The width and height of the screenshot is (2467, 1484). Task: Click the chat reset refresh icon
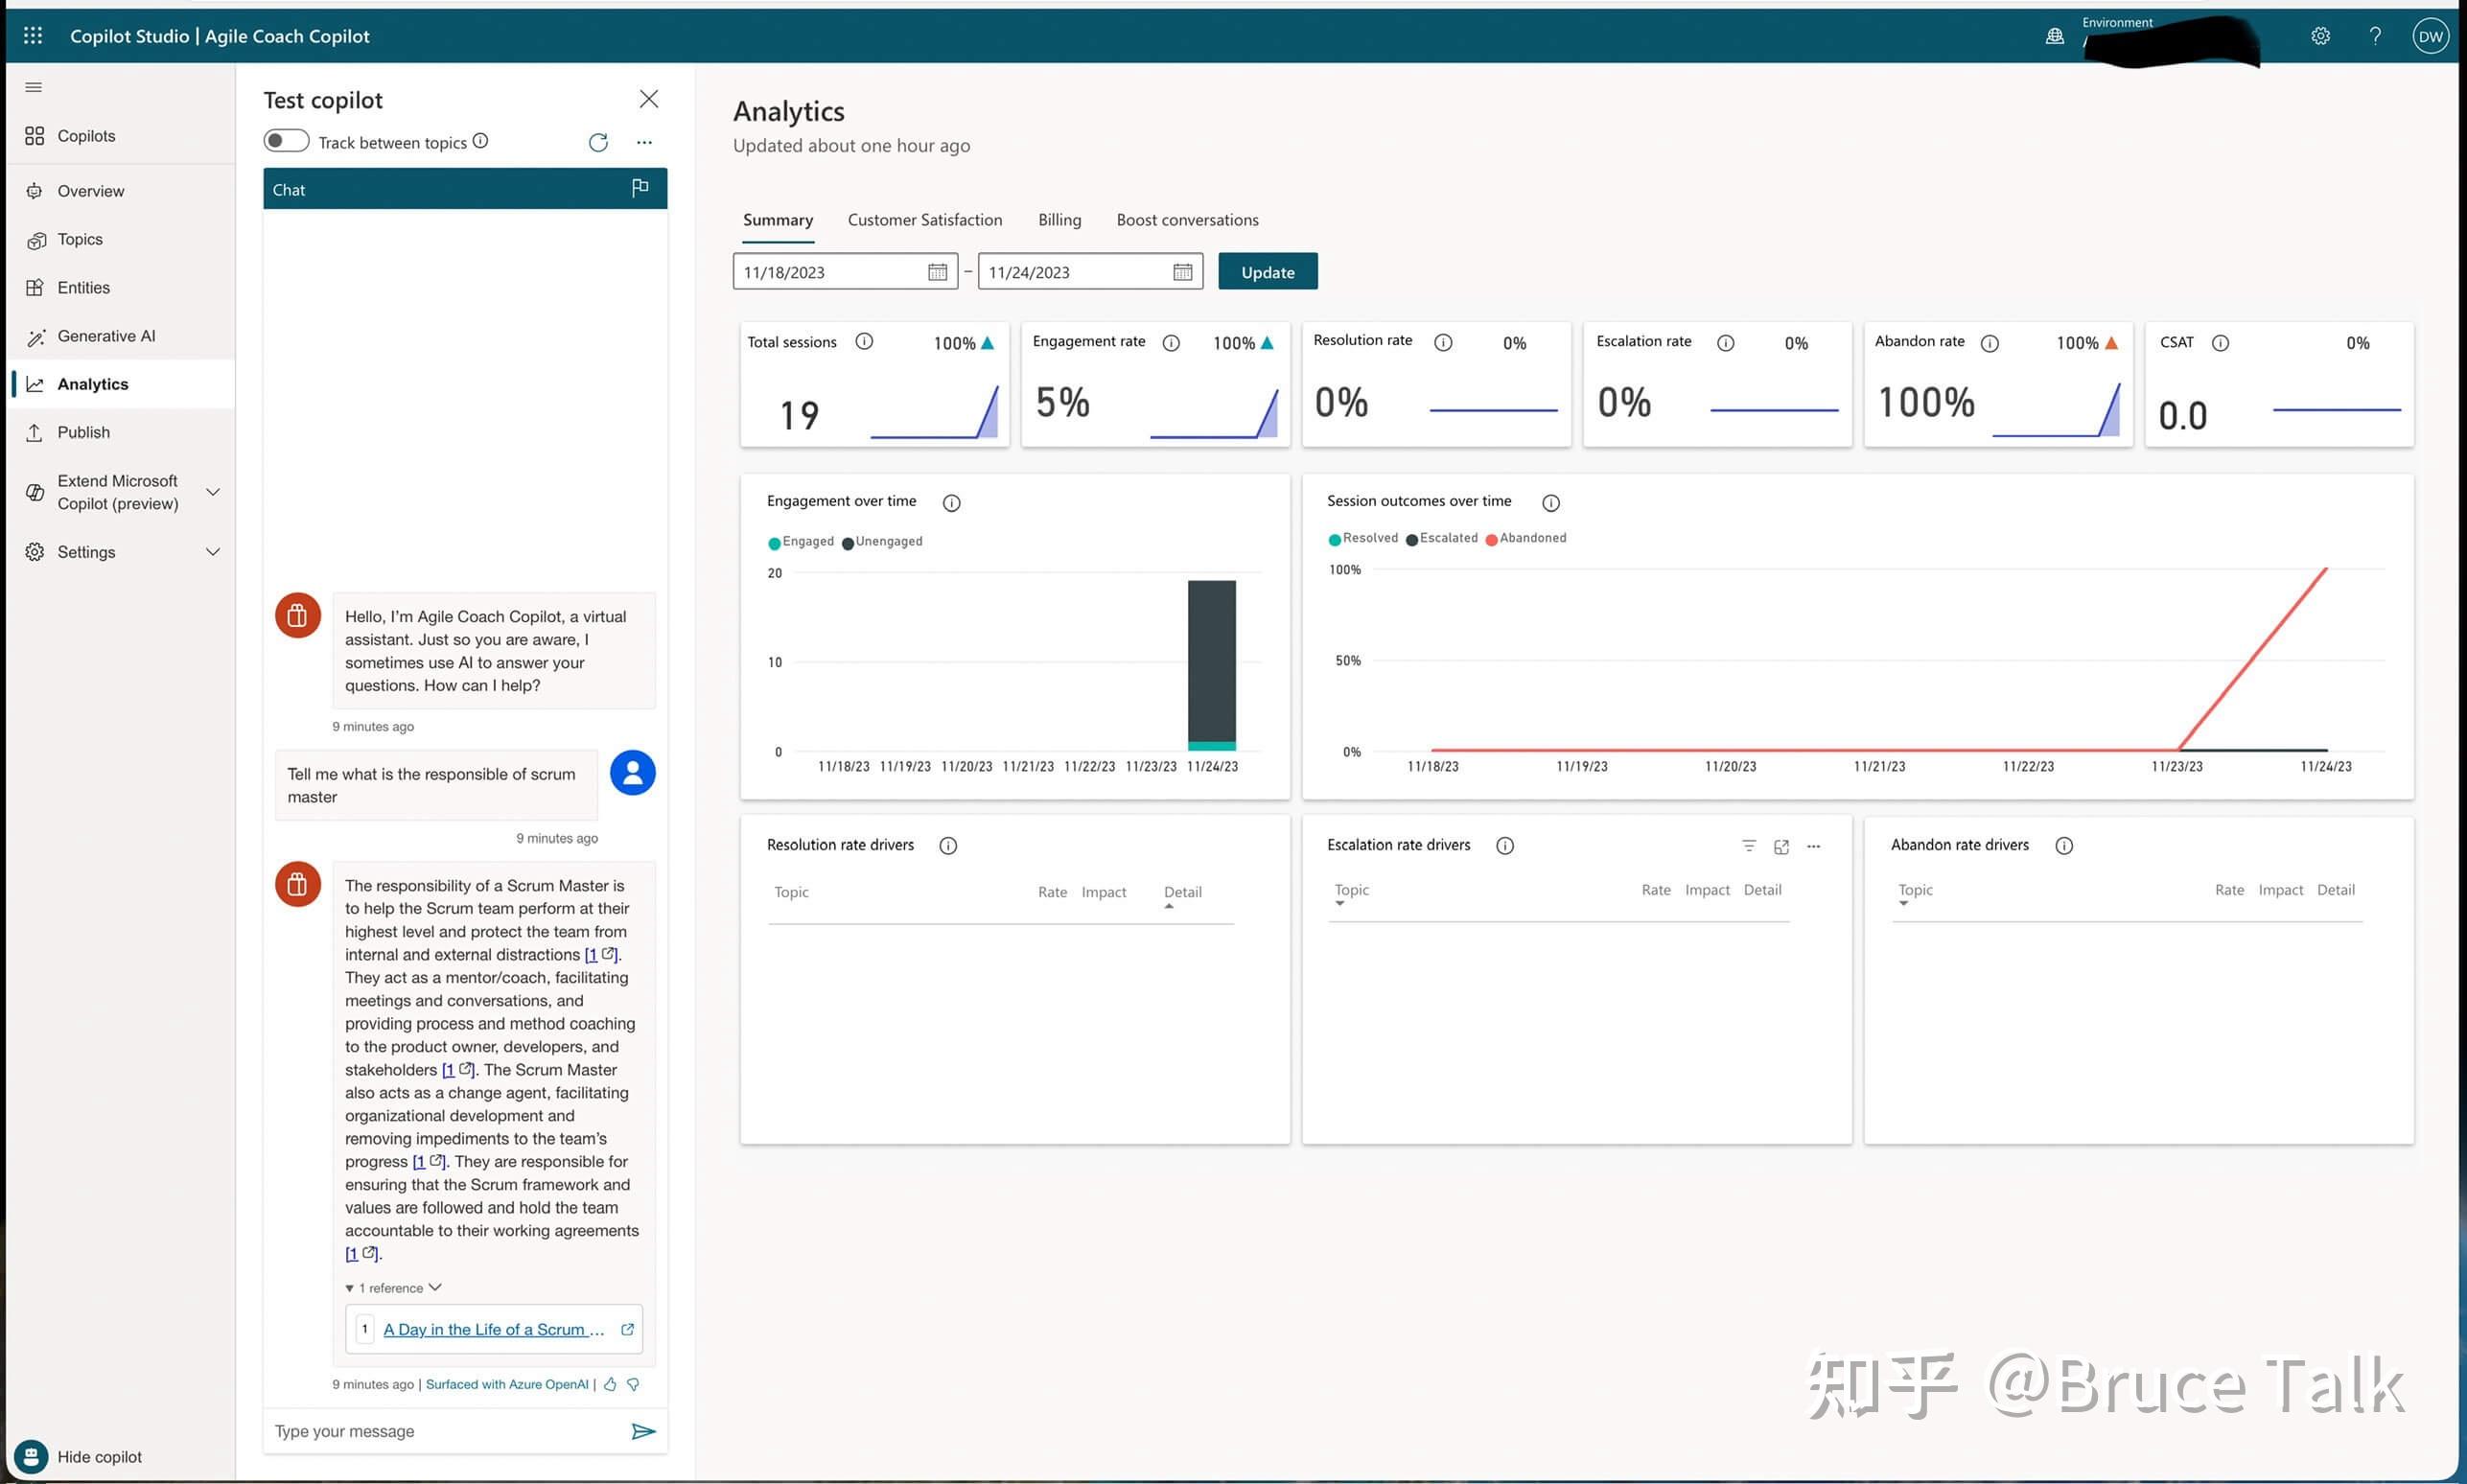pos(598,143)
